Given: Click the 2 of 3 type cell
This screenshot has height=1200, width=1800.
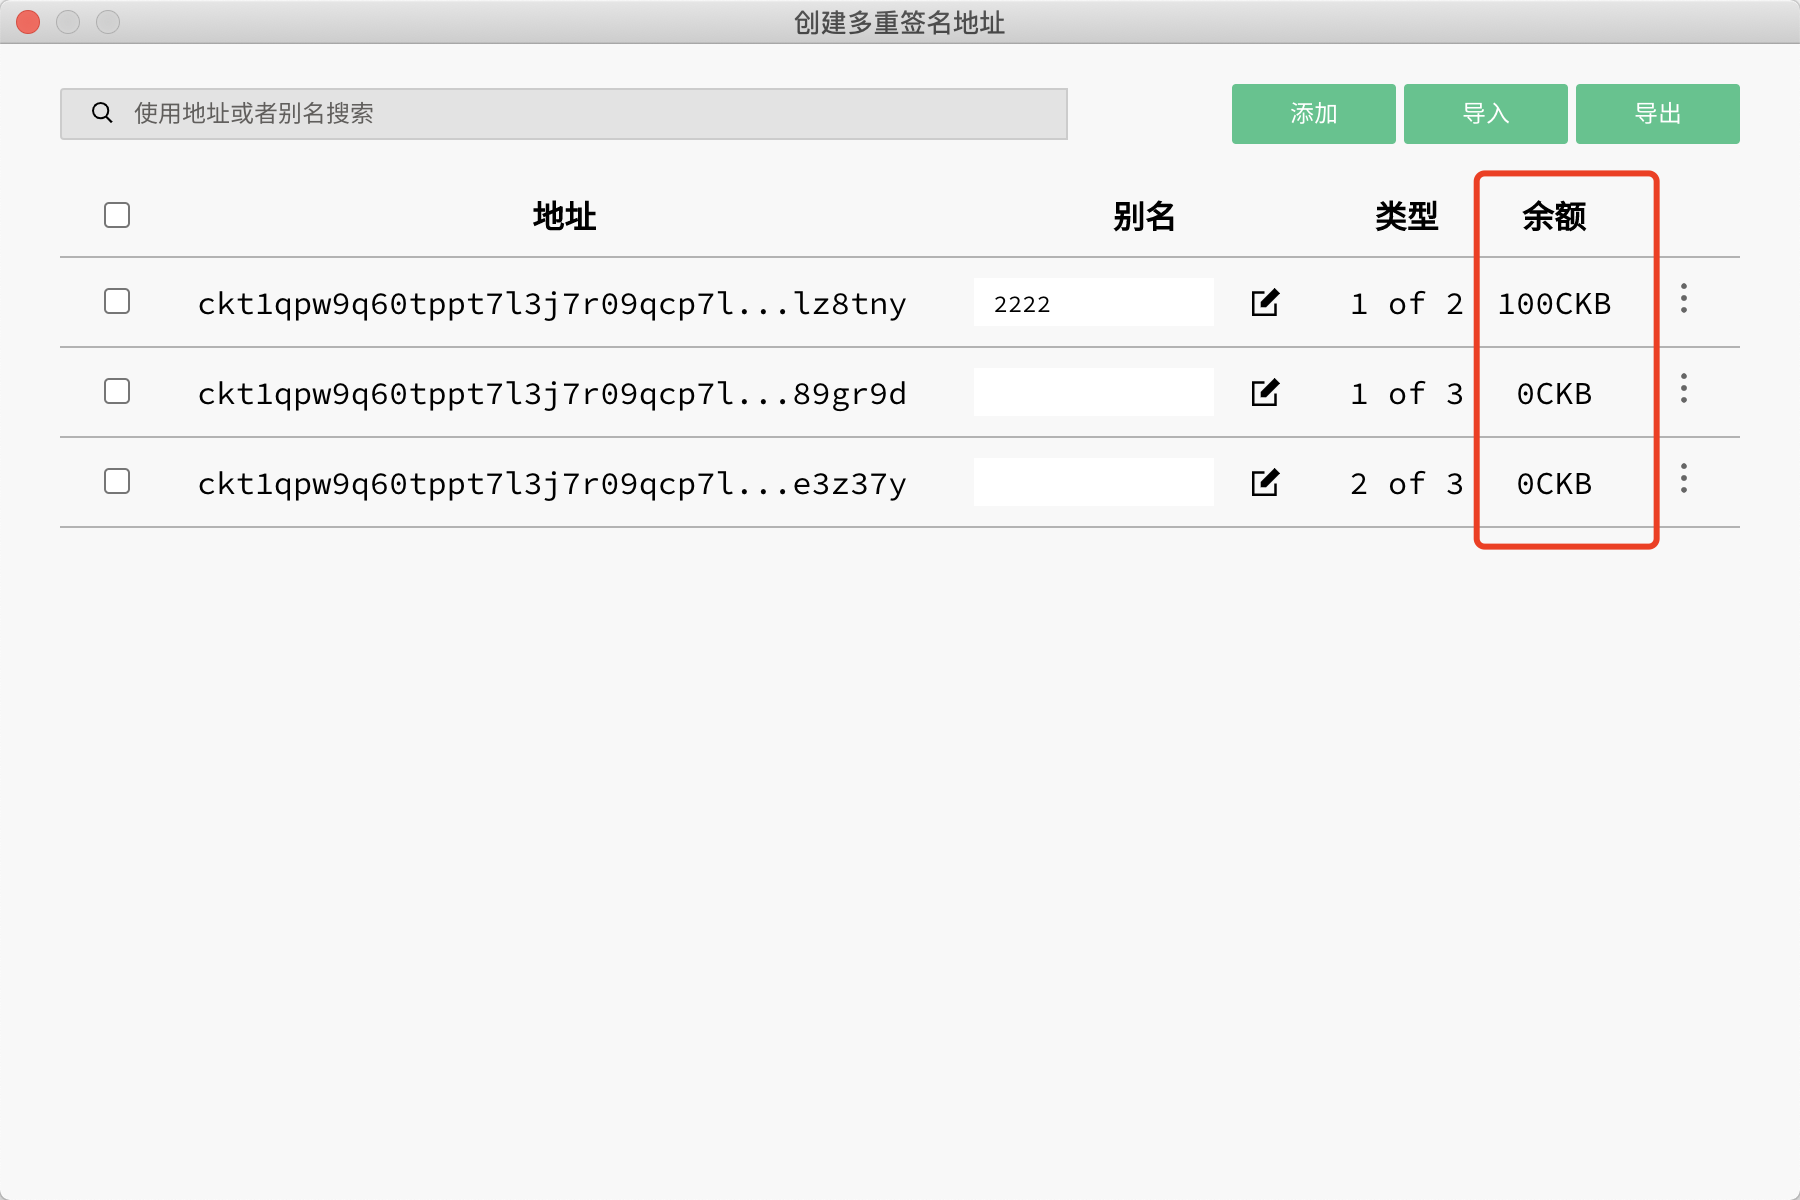Looking at the screenshot, I should click(1406, 483).
